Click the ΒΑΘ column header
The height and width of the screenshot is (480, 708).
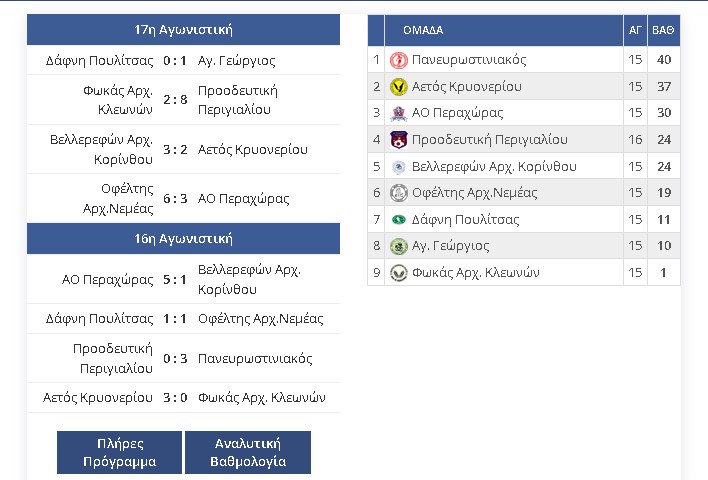pos(663,30)
